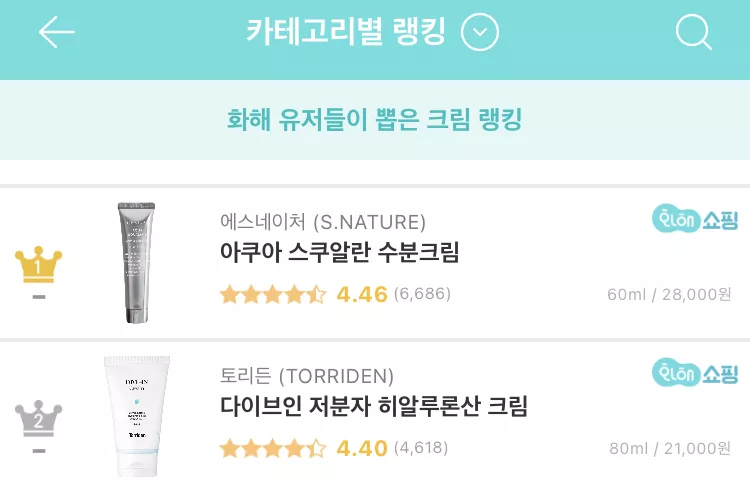Open 아쿠아 스쿠알란 수분크림 product name
This screenshot has height=489, width=750.
[339, 253]
